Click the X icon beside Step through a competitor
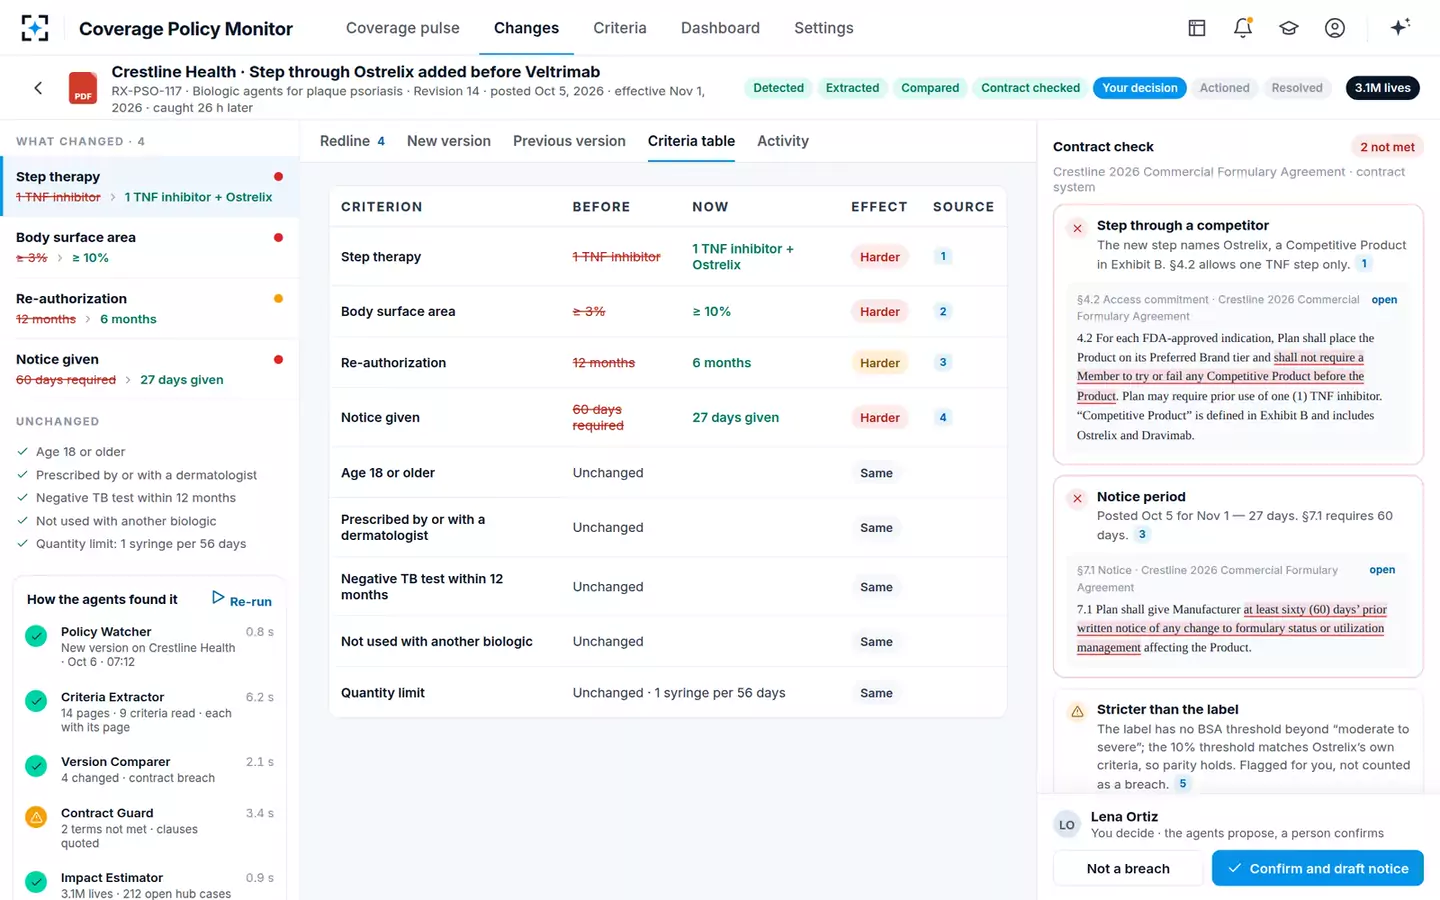The image size is (1440, 900). point(1077,228)
